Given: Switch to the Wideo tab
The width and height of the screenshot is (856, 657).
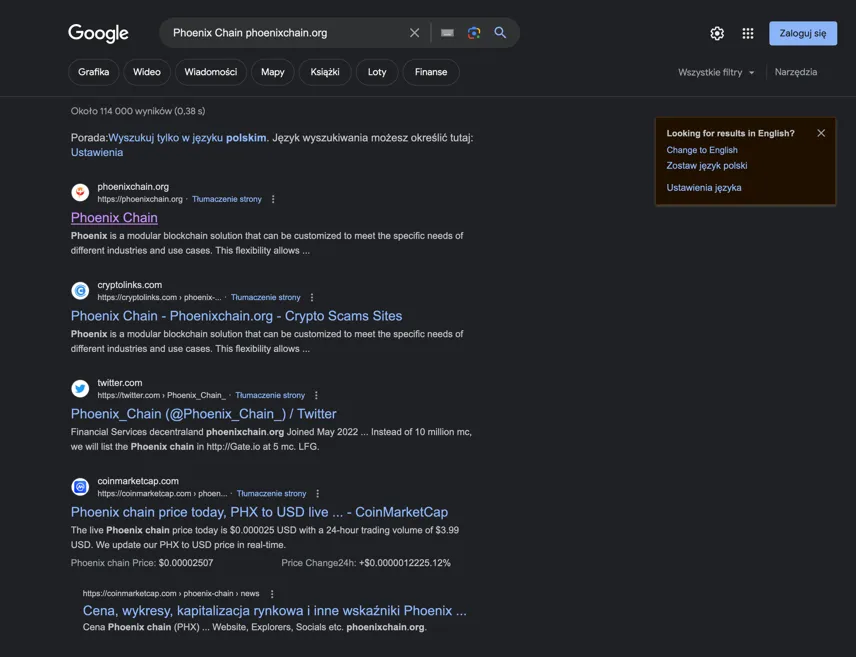Looking at the screenshot, I should coord(147,72).
